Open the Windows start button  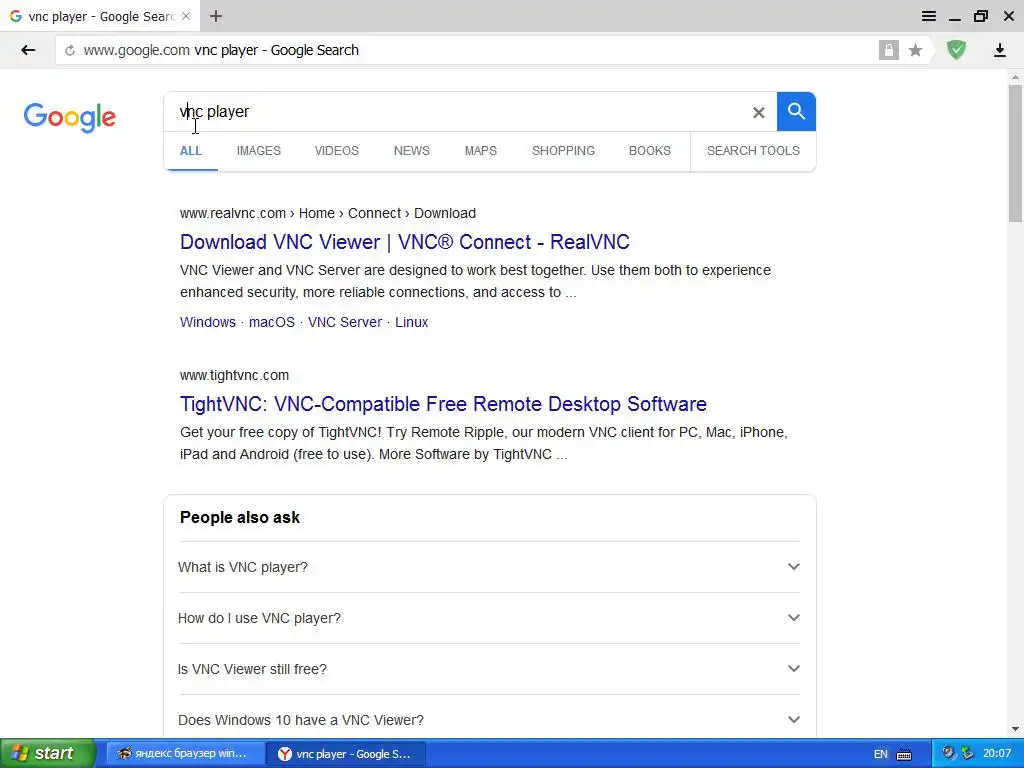click(48, 753)
